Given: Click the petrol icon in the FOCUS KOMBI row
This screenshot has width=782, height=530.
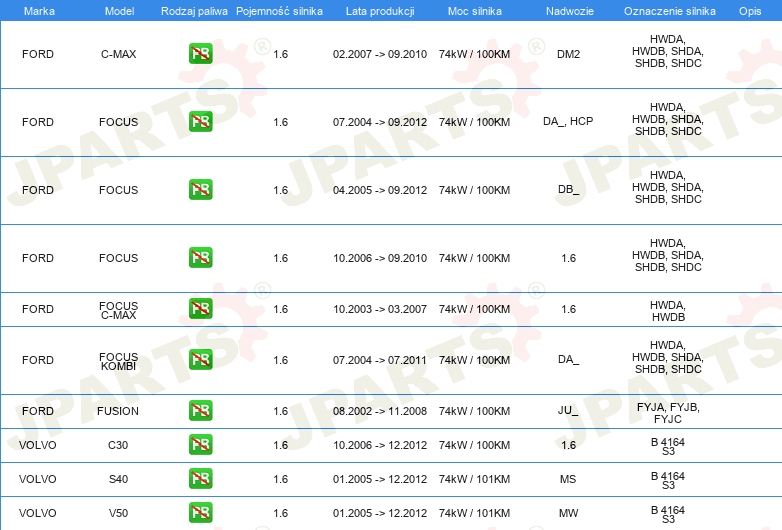Looking at the screenshot, I should pyautogui.click(x=200, y=359).
